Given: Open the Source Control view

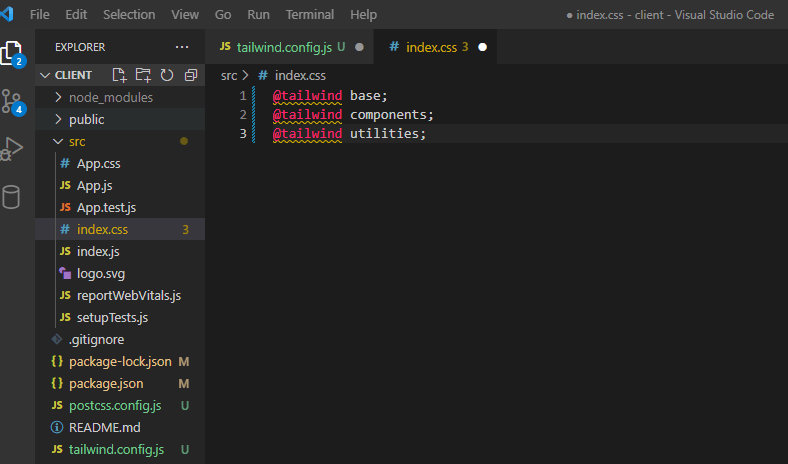Looking at the screenshot, I should [13, 102].
